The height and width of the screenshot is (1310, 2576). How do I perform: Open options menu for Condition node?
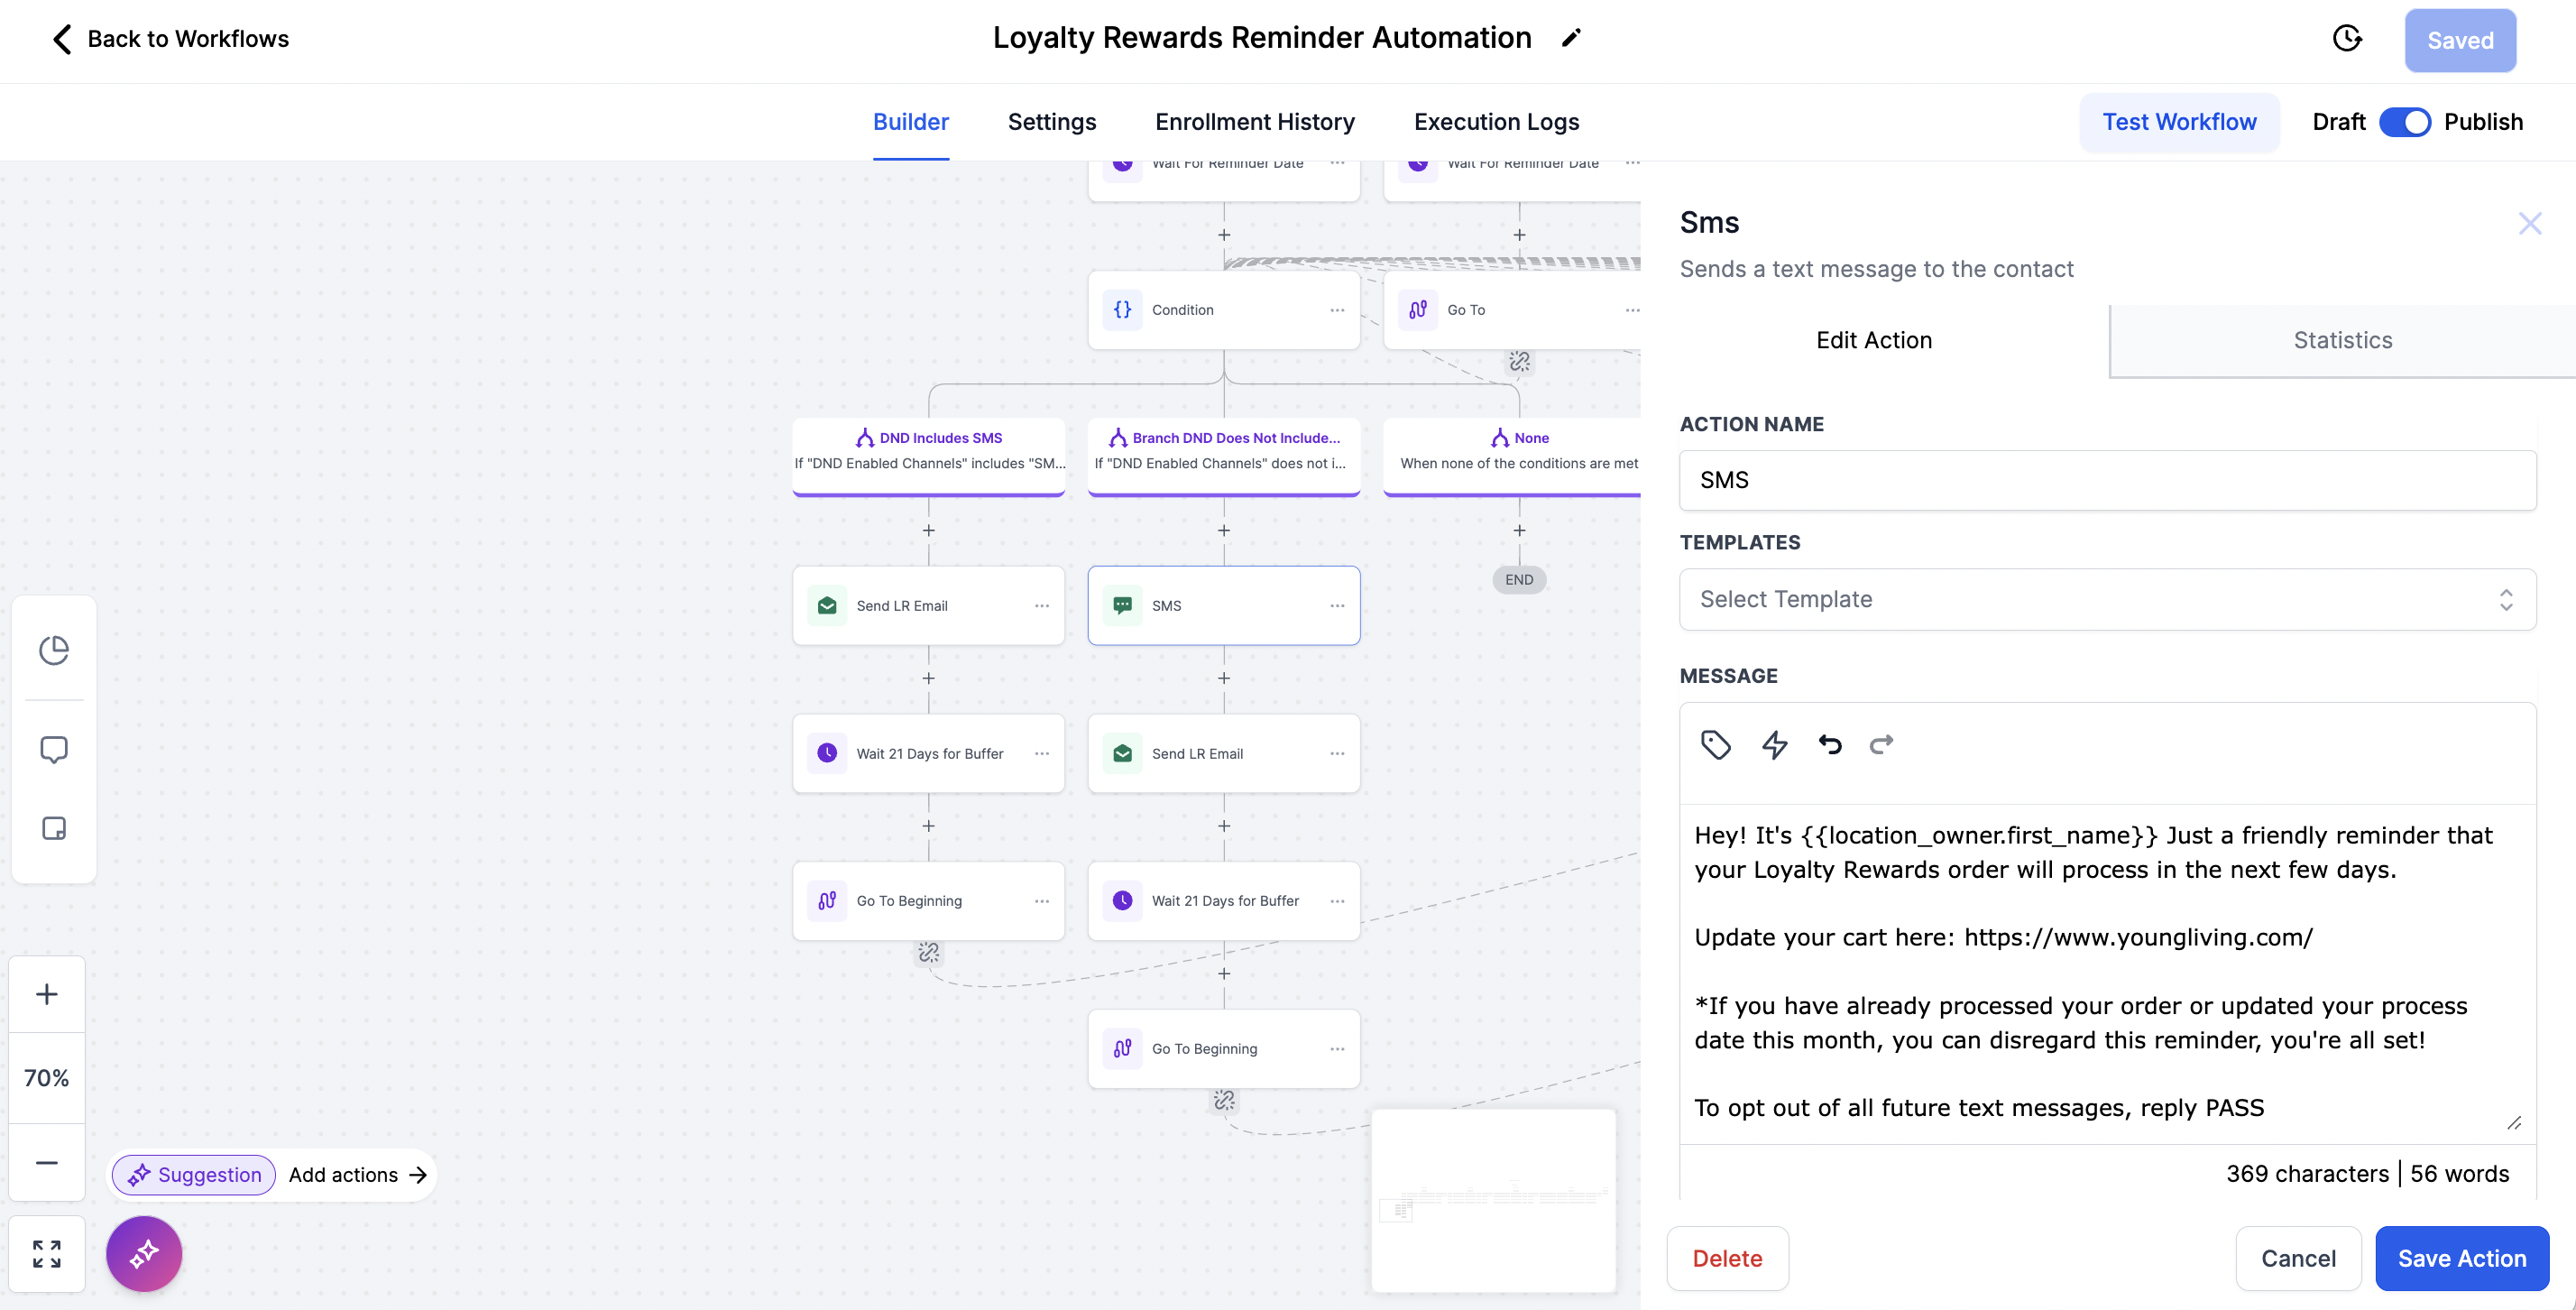click(1337, 310)
